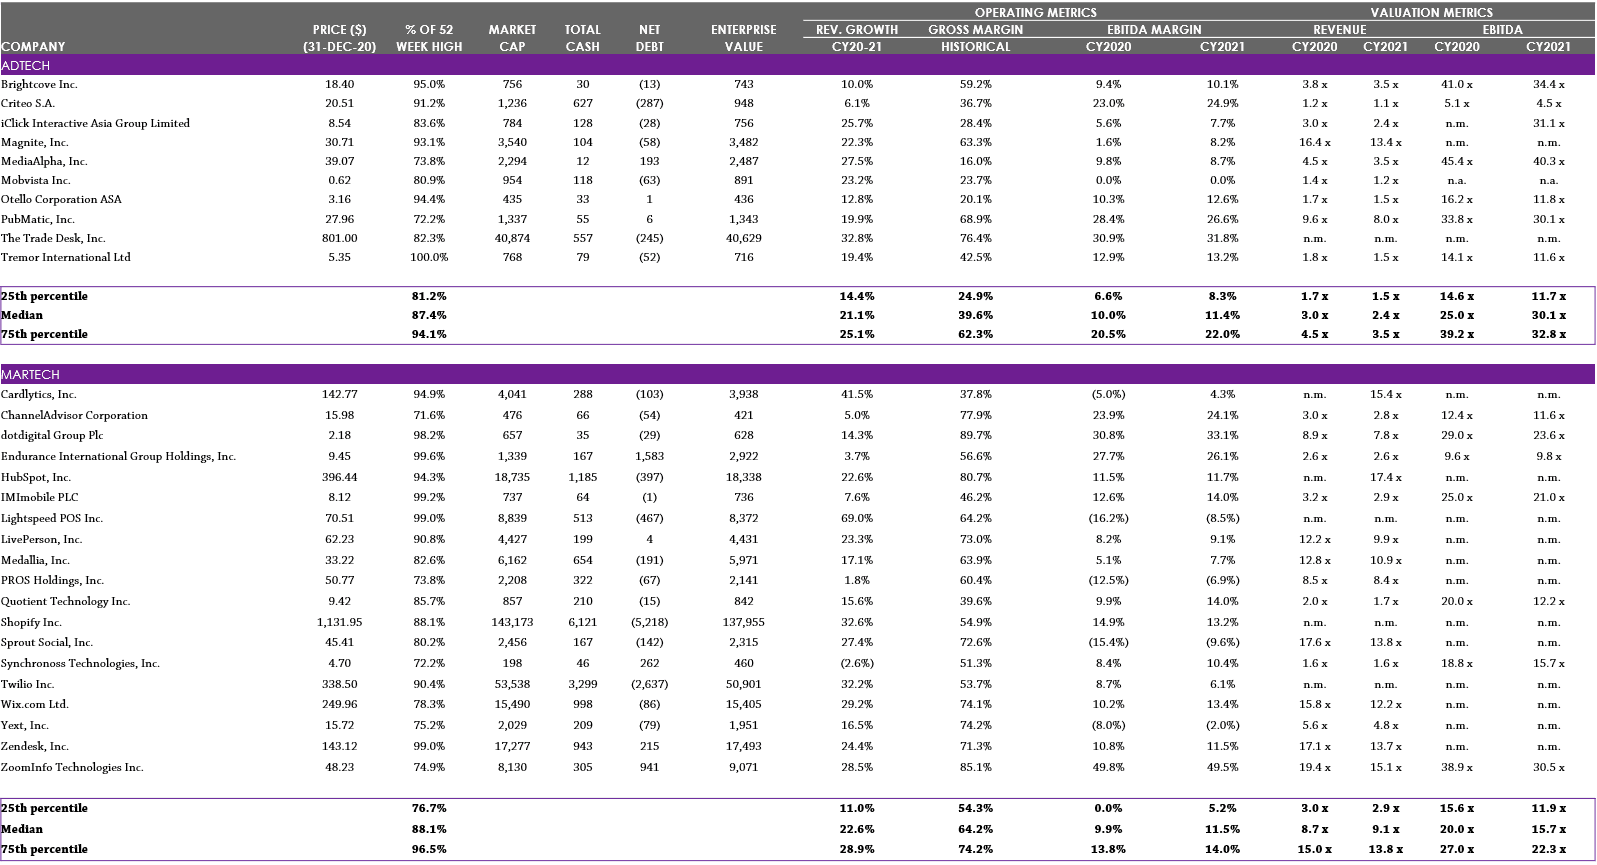
Task: Select the LivePerson, Inc. row label
Action: [42, 539]
